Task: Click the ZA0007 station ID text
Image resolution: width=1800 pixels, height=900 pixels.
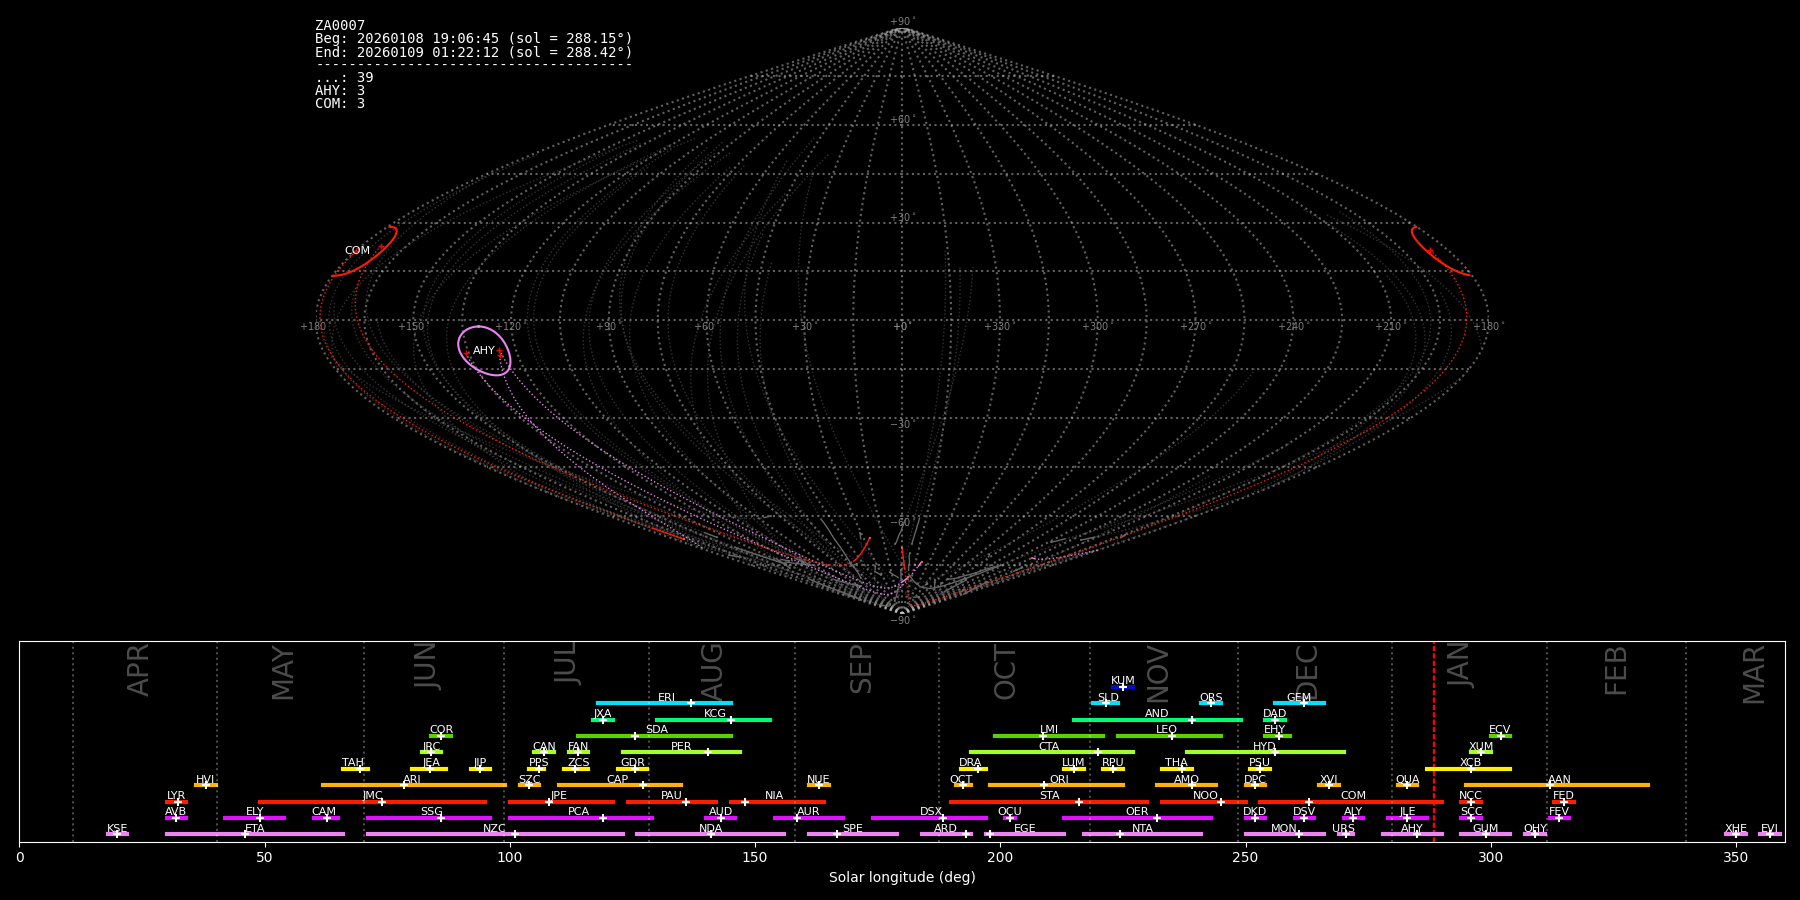Action: tap(340, 26)
